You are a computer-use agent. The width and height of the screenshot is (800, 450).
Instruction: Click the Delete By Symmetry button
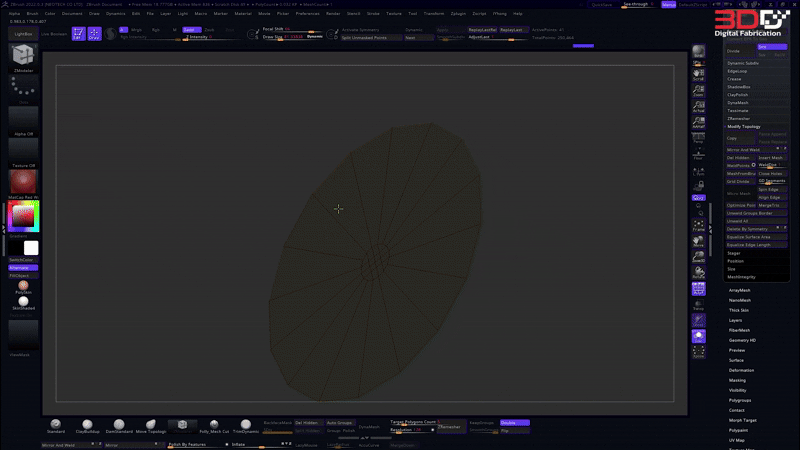(x=748, y=229)
